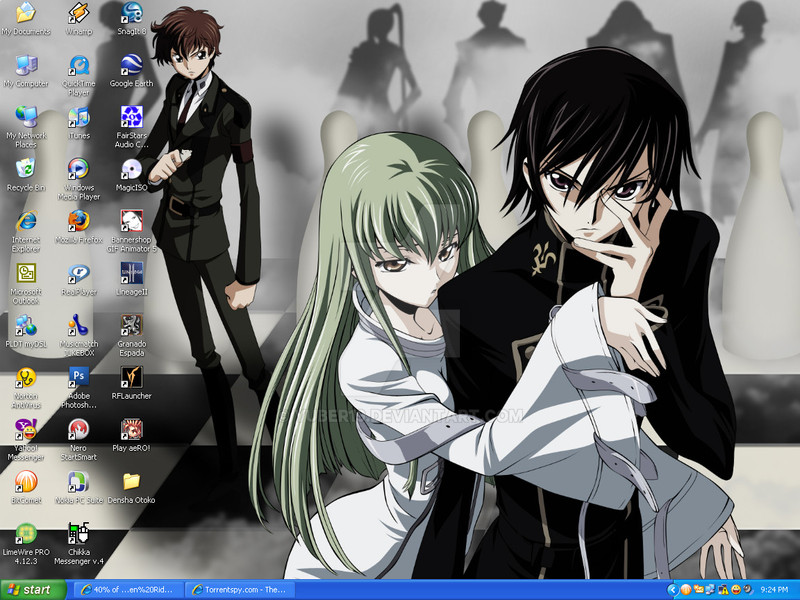Select the Recycle Bin icon
The width and height of the screenshot is (800, 600).
click(x=26, y=175)
